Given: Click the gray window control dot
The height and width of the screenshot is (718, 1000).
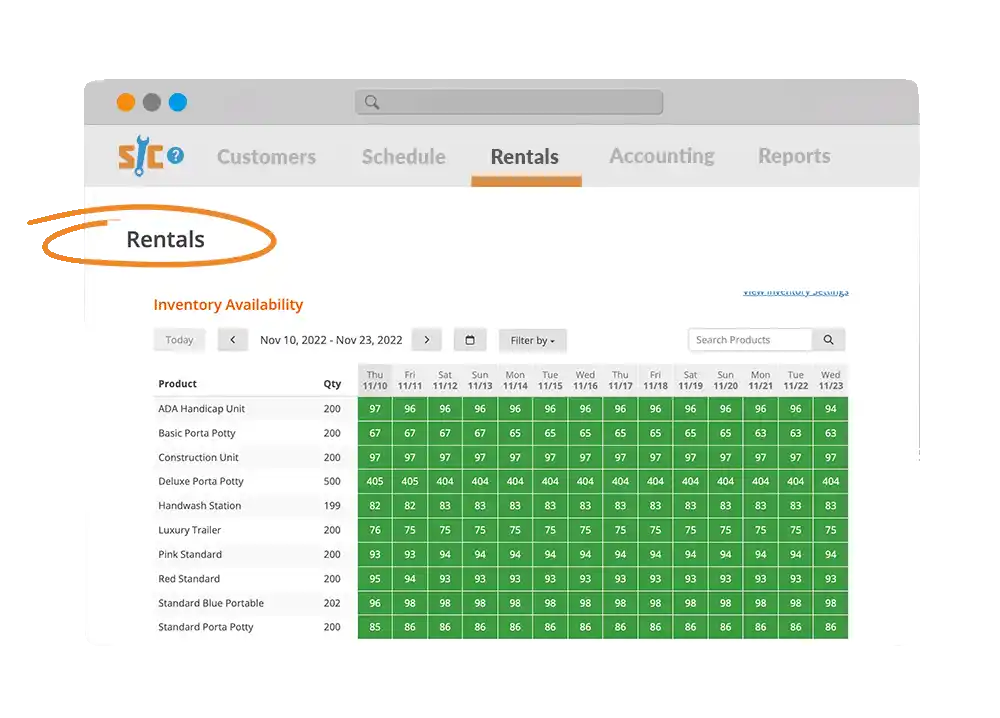Looking at the screenshot, I should (x=152, y=102).
